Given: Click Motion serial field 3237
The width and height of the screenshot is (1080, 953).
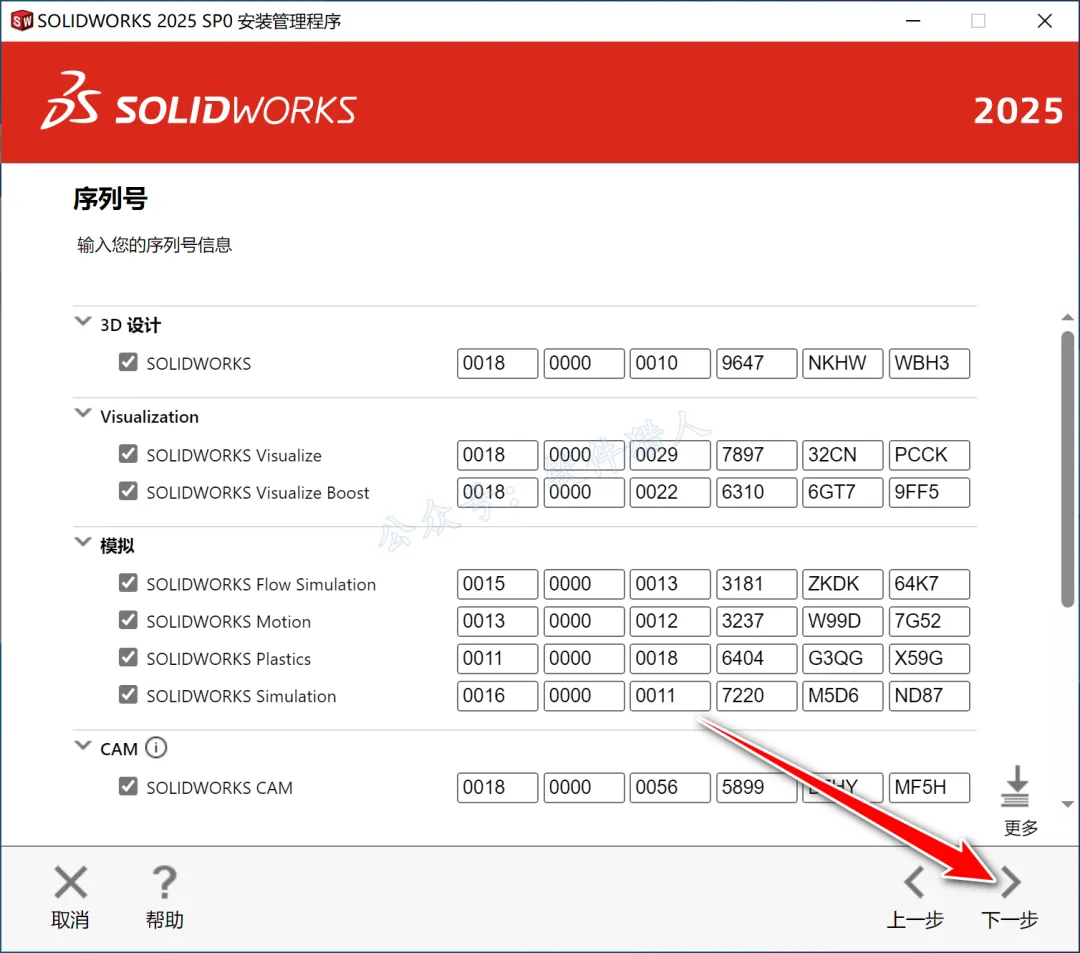Looking at the screenshot, I should [756, 621].
